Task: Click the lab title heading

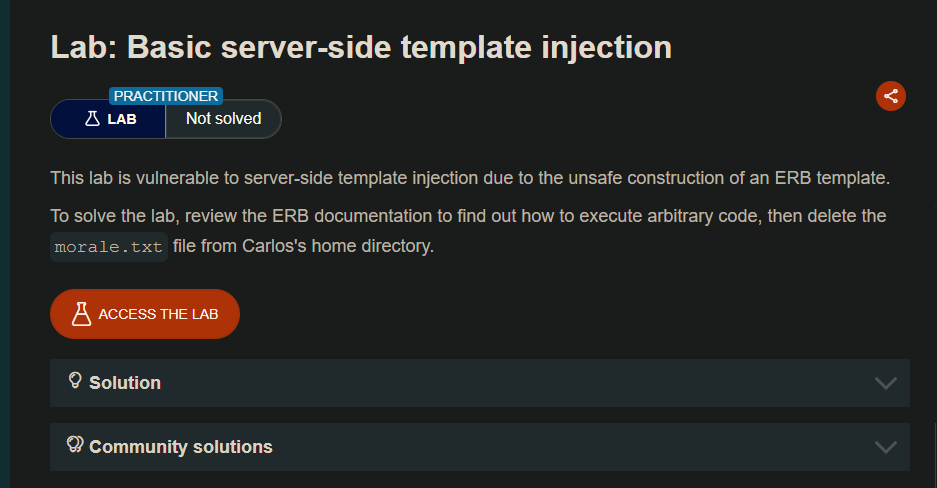Action: coord(361,47)
